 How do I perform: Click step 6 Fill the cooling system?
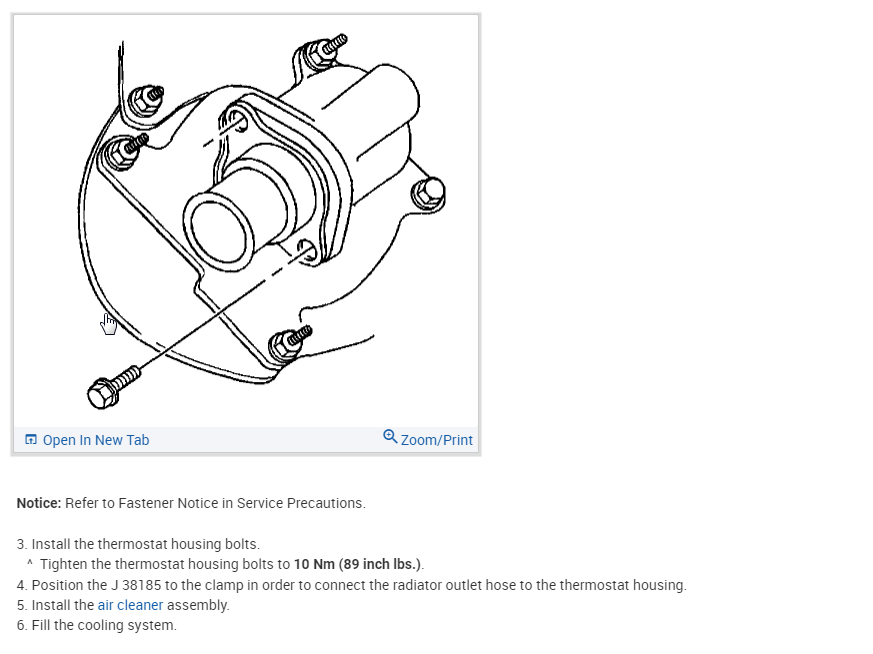97,625
